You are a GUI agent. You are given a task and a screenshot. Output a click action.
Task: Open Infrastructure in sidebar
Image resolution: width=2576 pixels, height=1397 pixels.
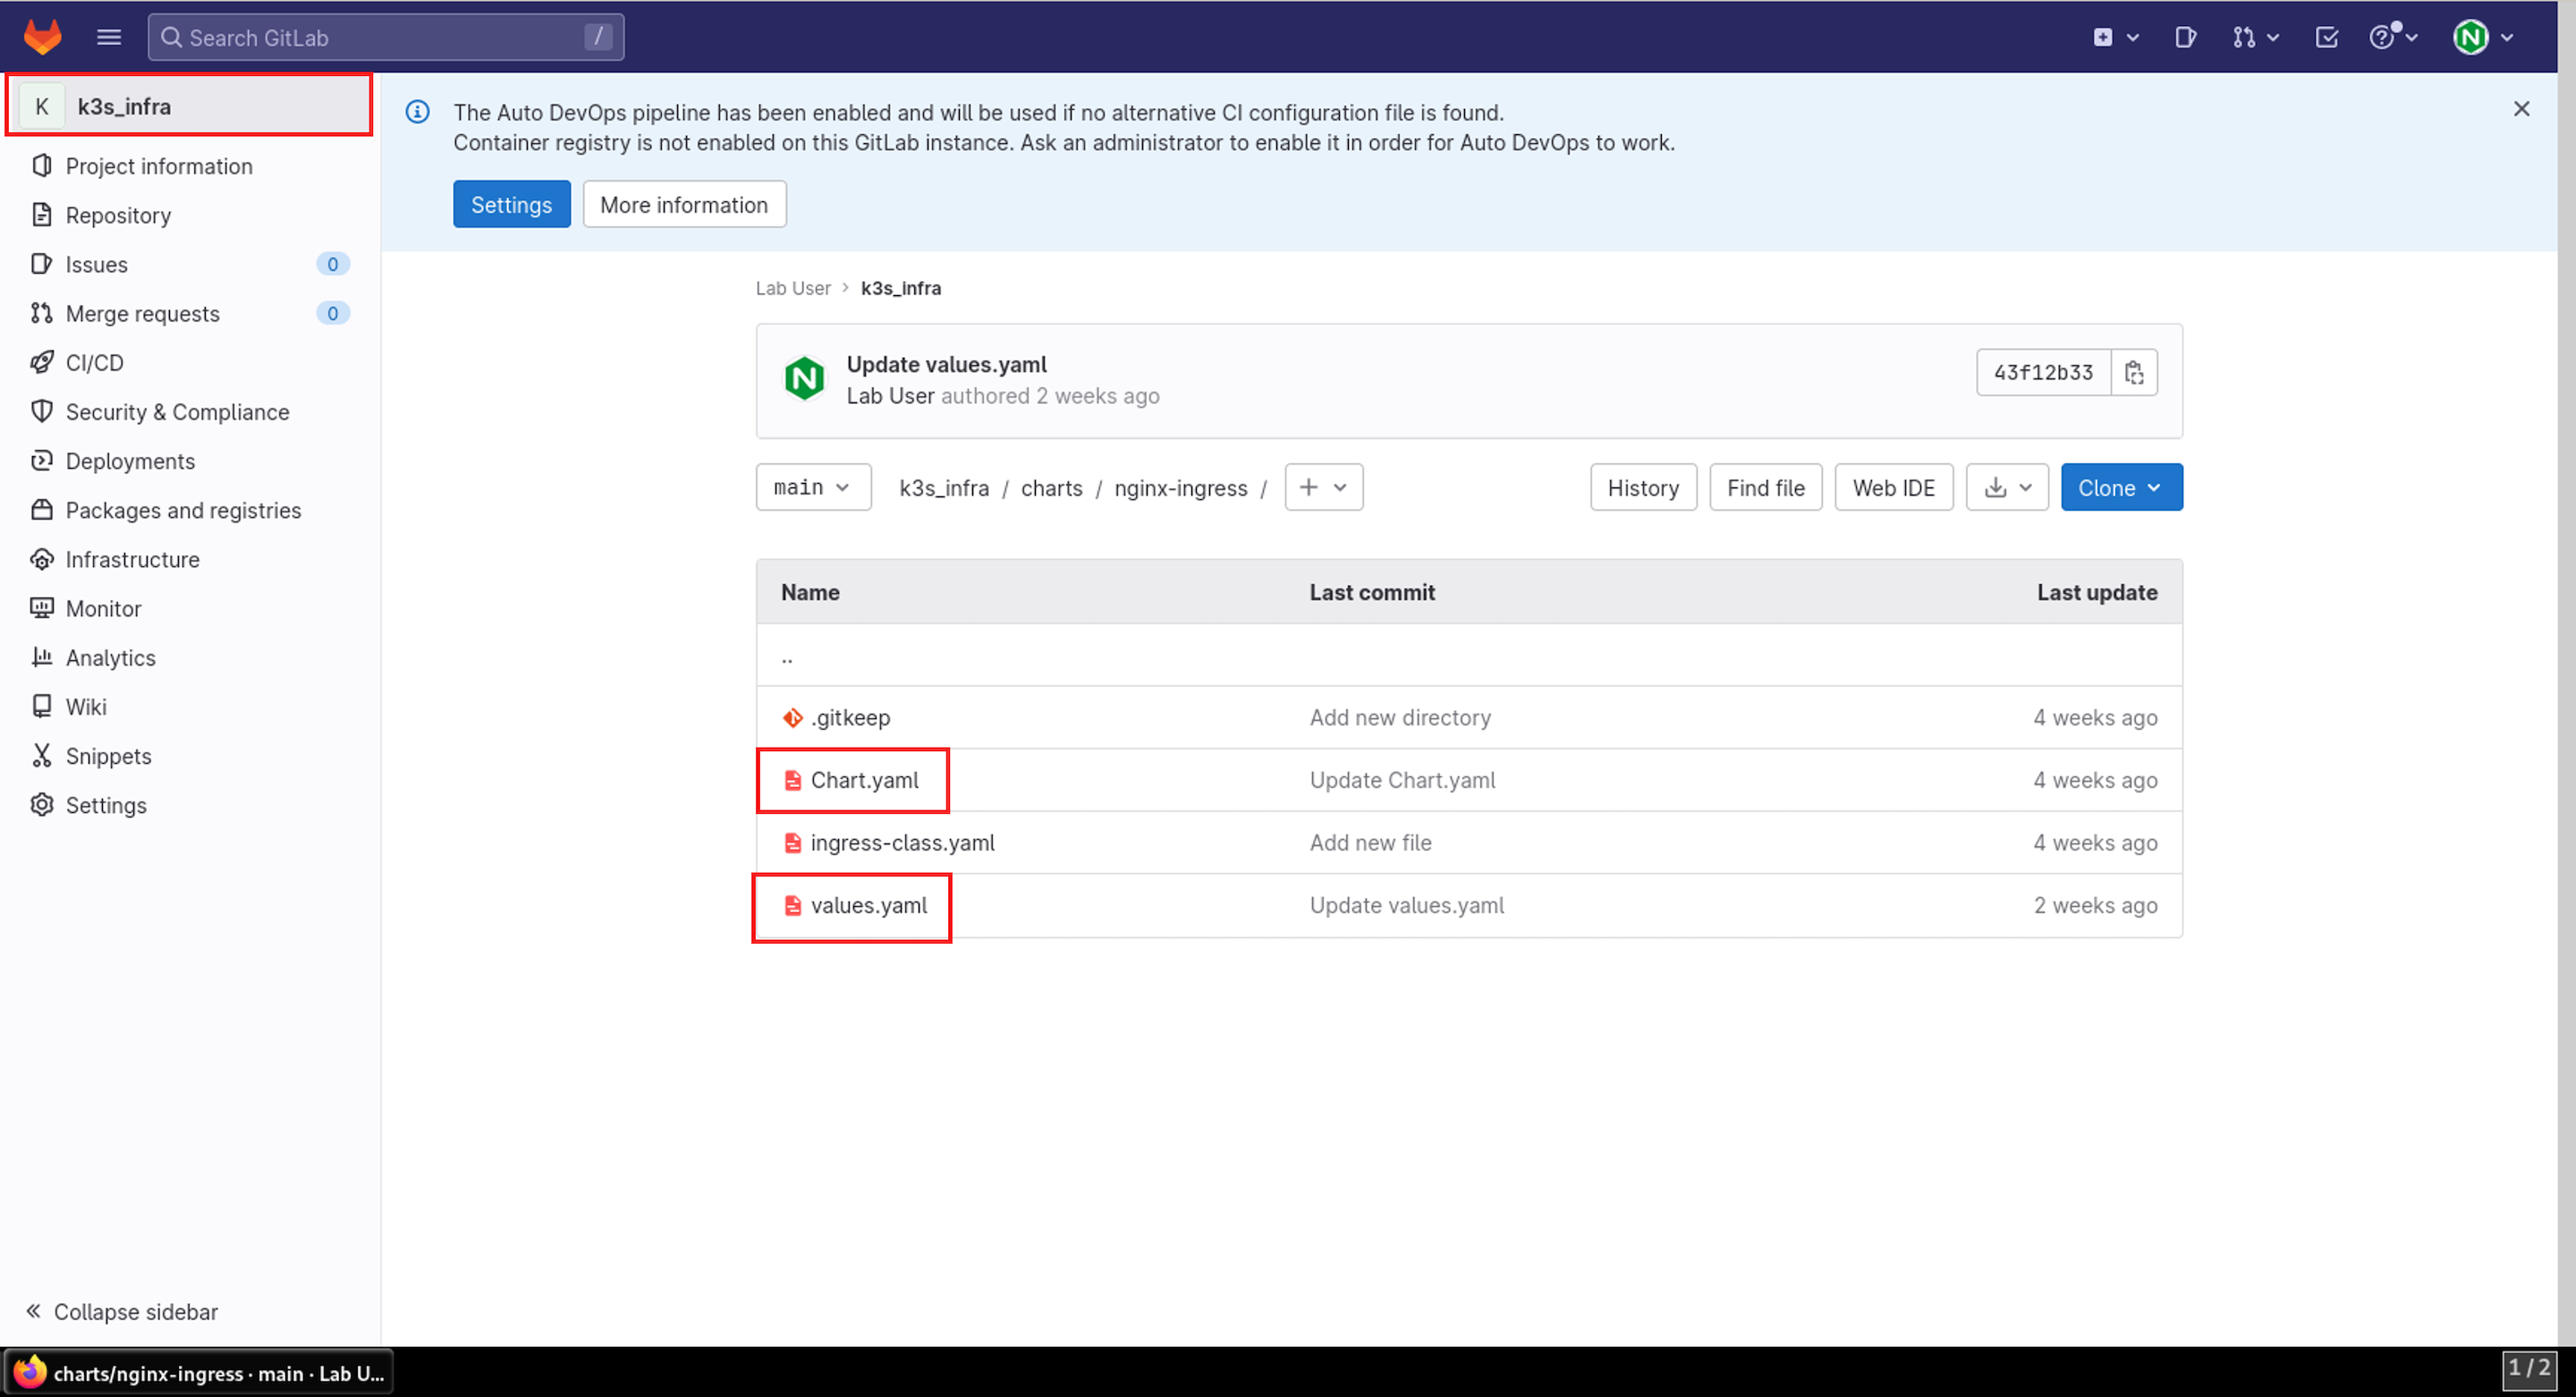pyautogui.click(x=132, y=558)
